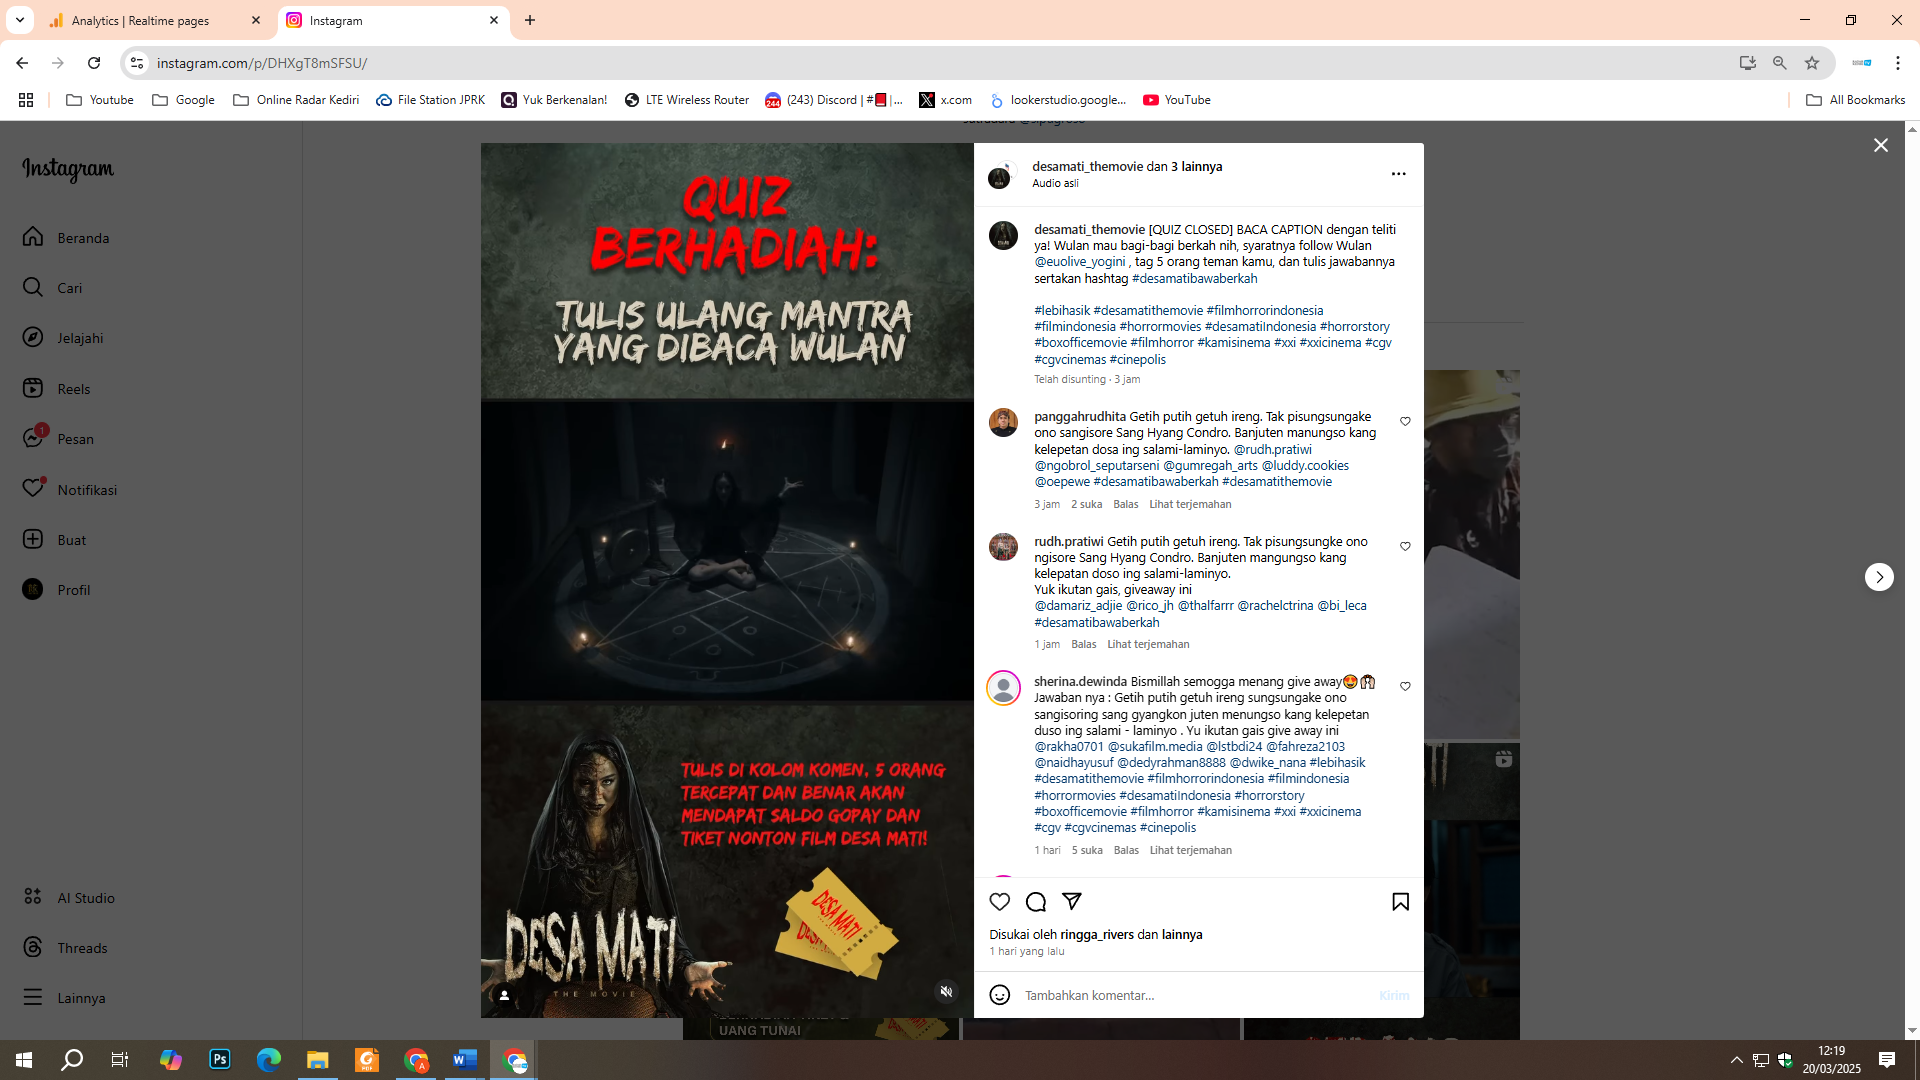Open emoji picker in comment box

pyautogui.click(x=999, y=994)
